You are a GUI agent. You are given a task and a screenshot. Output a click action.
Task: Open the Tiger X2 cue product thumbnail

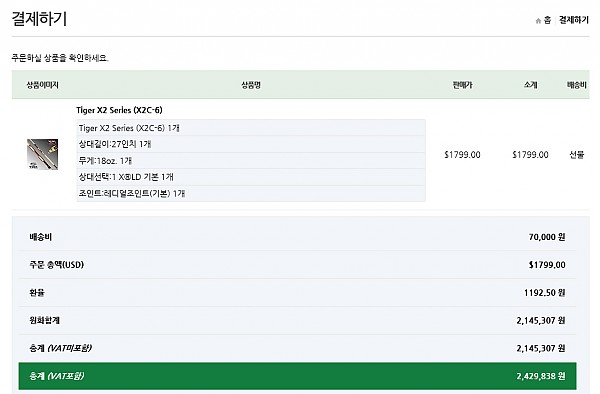click(x=42, y=154)
